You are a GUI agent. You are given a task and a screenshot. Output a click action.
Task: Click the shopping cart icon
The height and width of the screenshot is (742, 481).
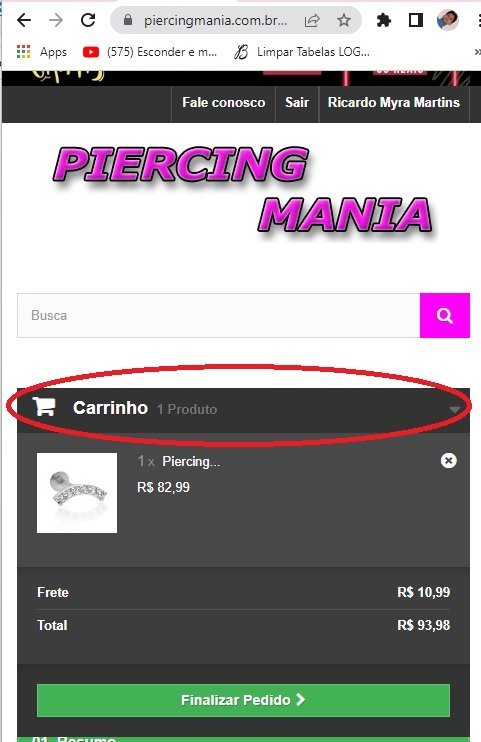click(x=44, y=406)
